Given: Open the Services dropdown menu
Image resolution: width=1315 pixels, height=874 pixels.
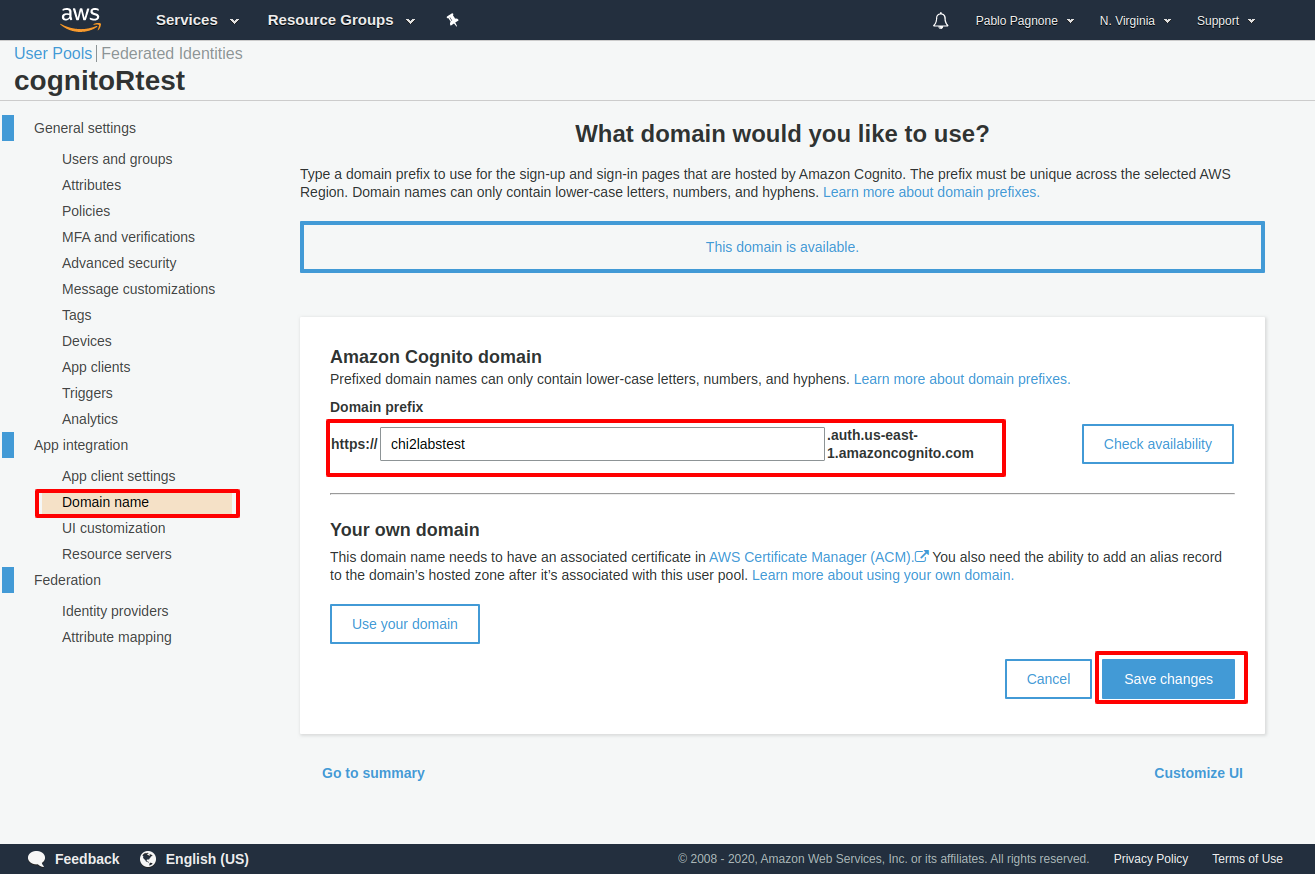Looking at the screenshot, I should click(x=197, y=20).
